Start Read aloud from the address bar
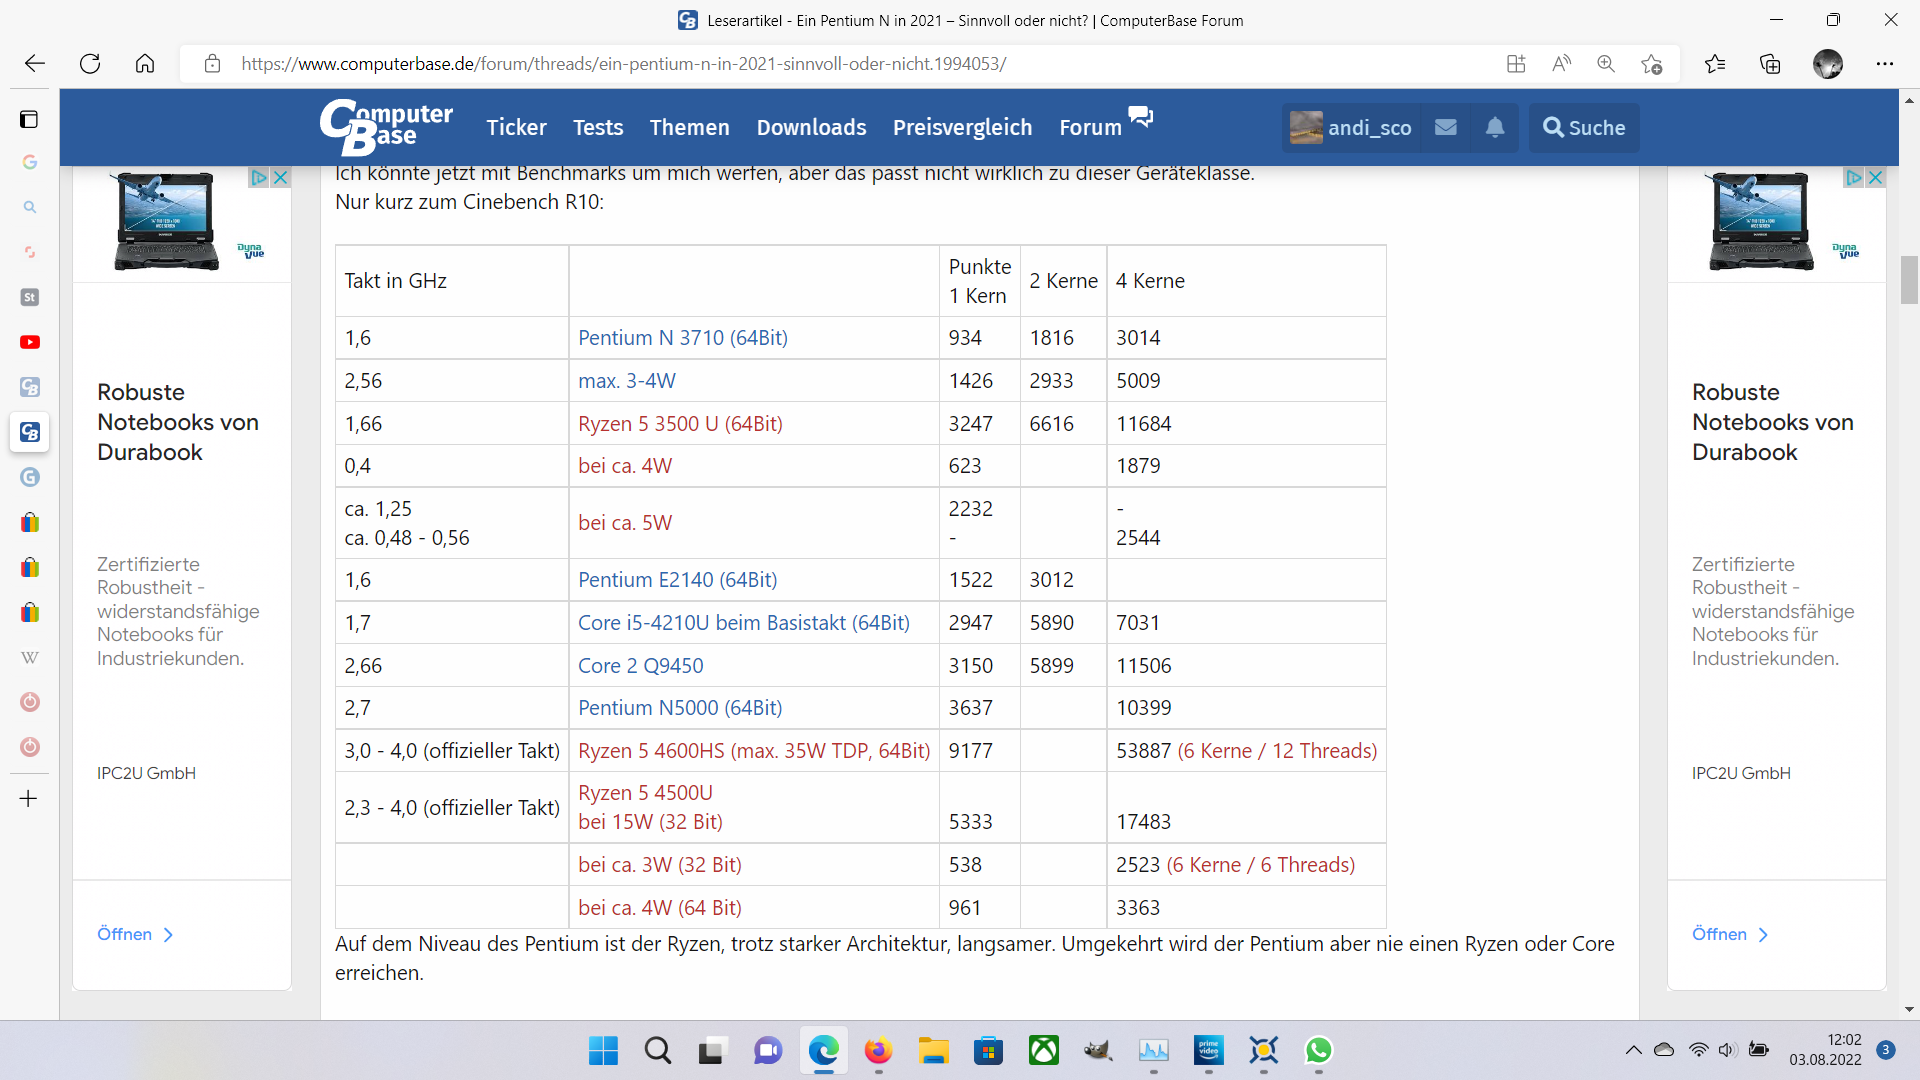 pos(1561,64)
